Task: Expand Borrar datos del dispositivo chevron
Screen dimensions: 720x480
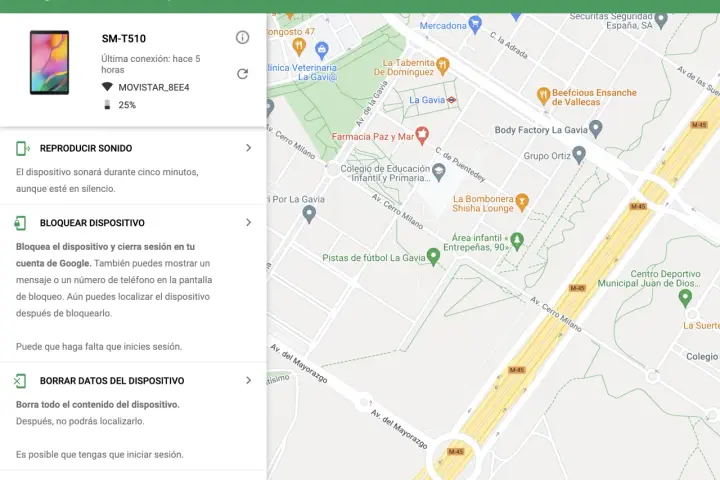Action: (x=248, y=380)
